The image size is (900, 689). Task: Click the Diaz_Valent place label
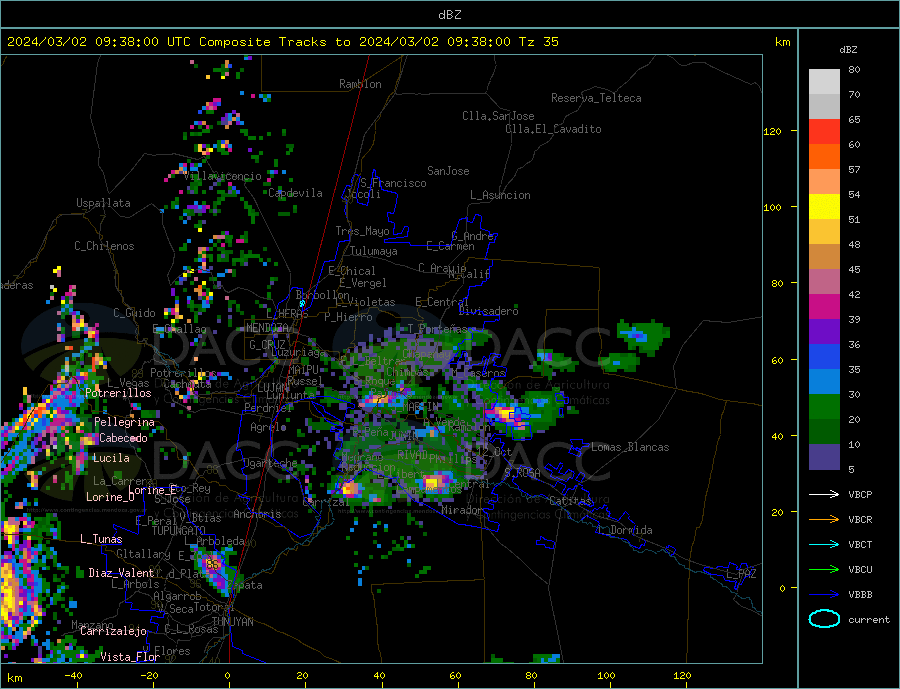coord(121,573)
